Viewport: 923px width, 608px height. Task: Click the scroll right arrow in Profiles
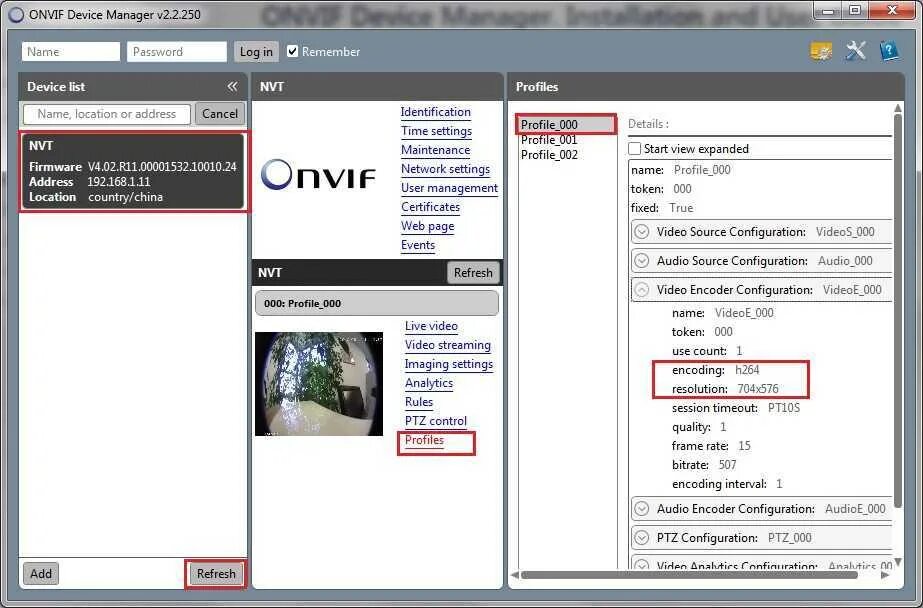click(x=885, y=575)
